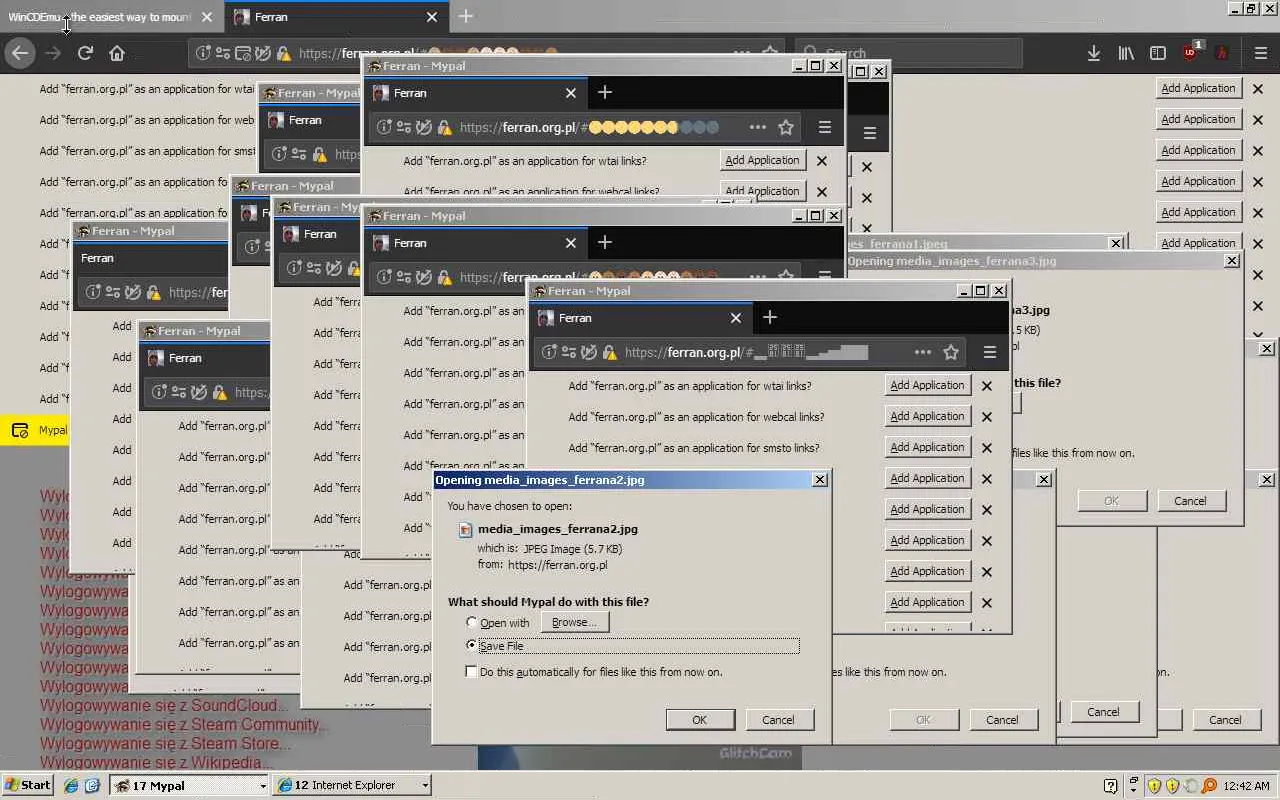Image resolution: width=1280 pixels, height=800 pixels.
Task: Open the home page in the main window
Action: [117, 53]
